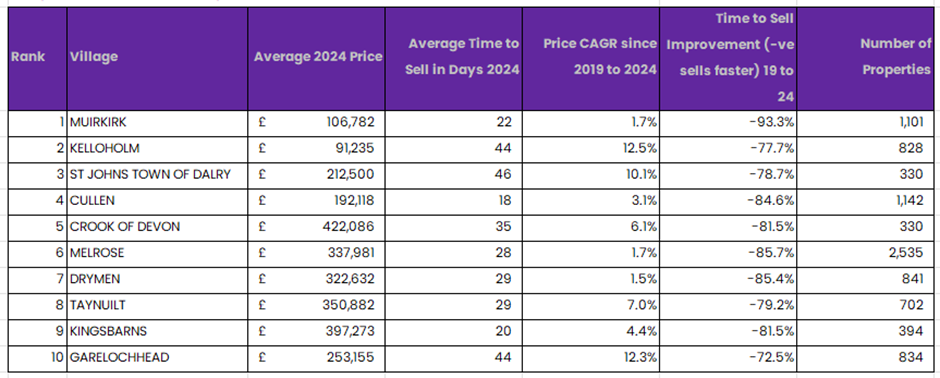Click TAYNUILT's 7.0% CAGR cell
Screen dimensions: 940x378
(590, 306)
